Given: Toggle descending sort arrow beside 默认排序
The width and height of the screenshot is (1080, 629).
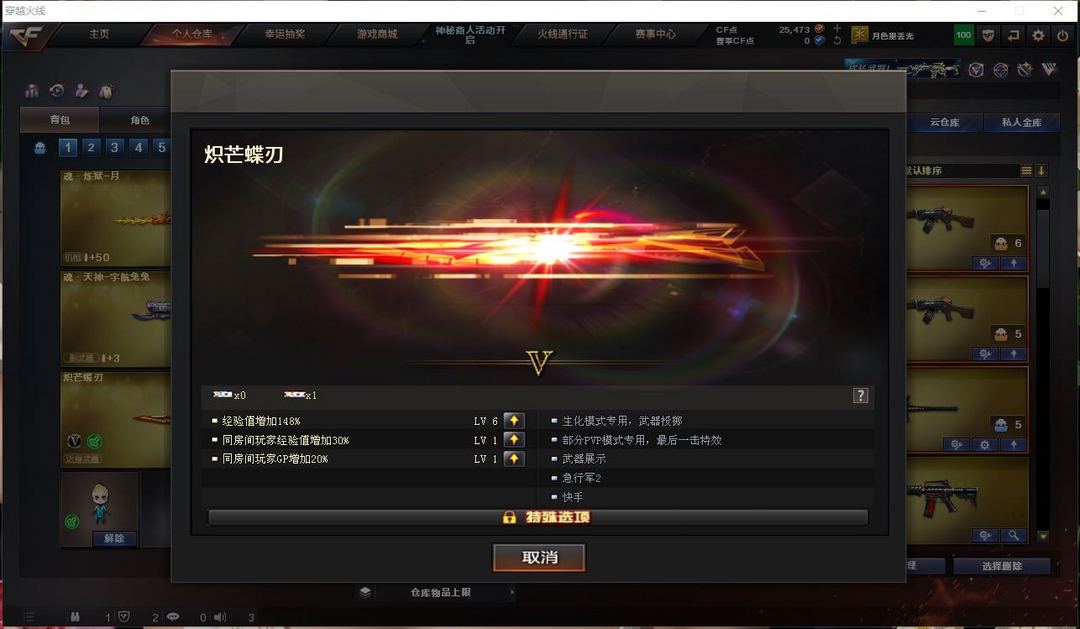Looking at the screenshot, I should pos(1041,170).
